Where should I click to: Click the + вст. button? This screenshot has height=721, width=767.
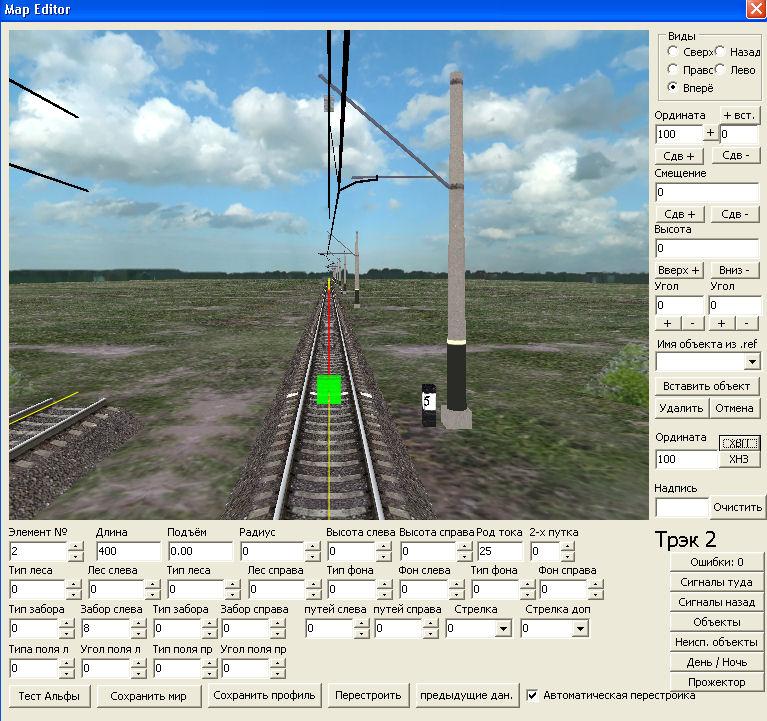click(740, 115)
